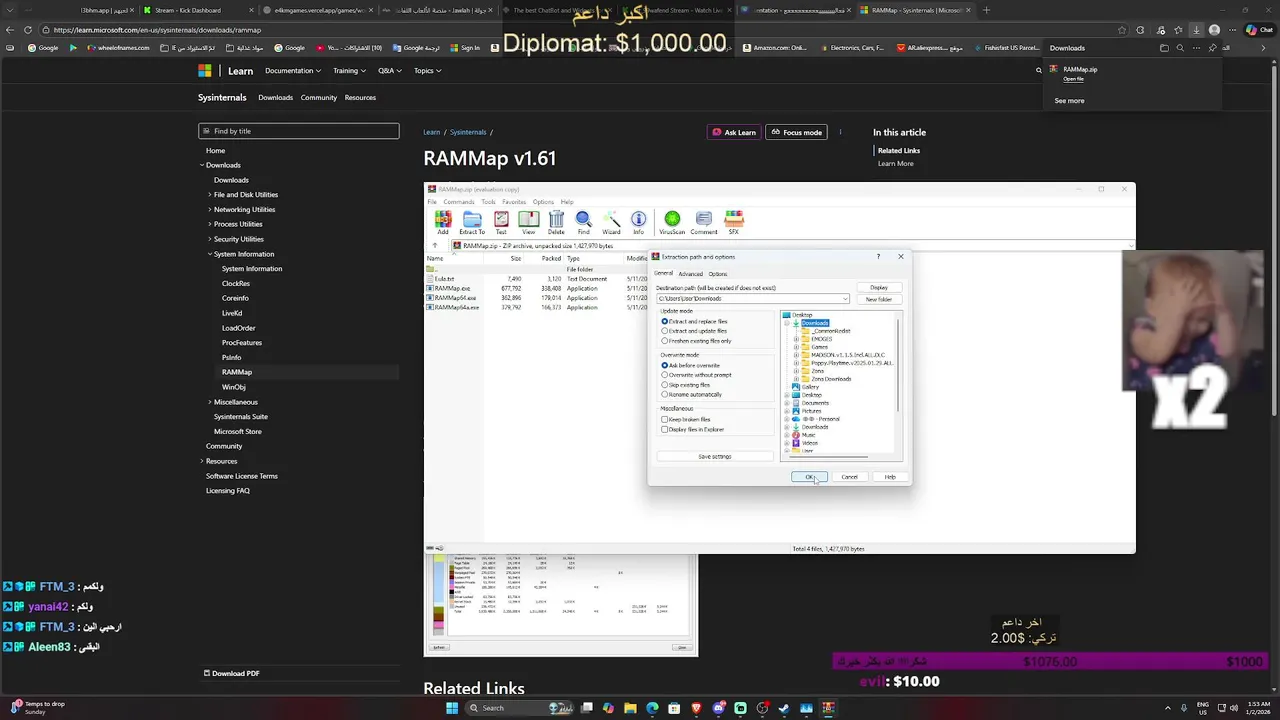Expand the Documents node in folder tree

tap(787, 403)
